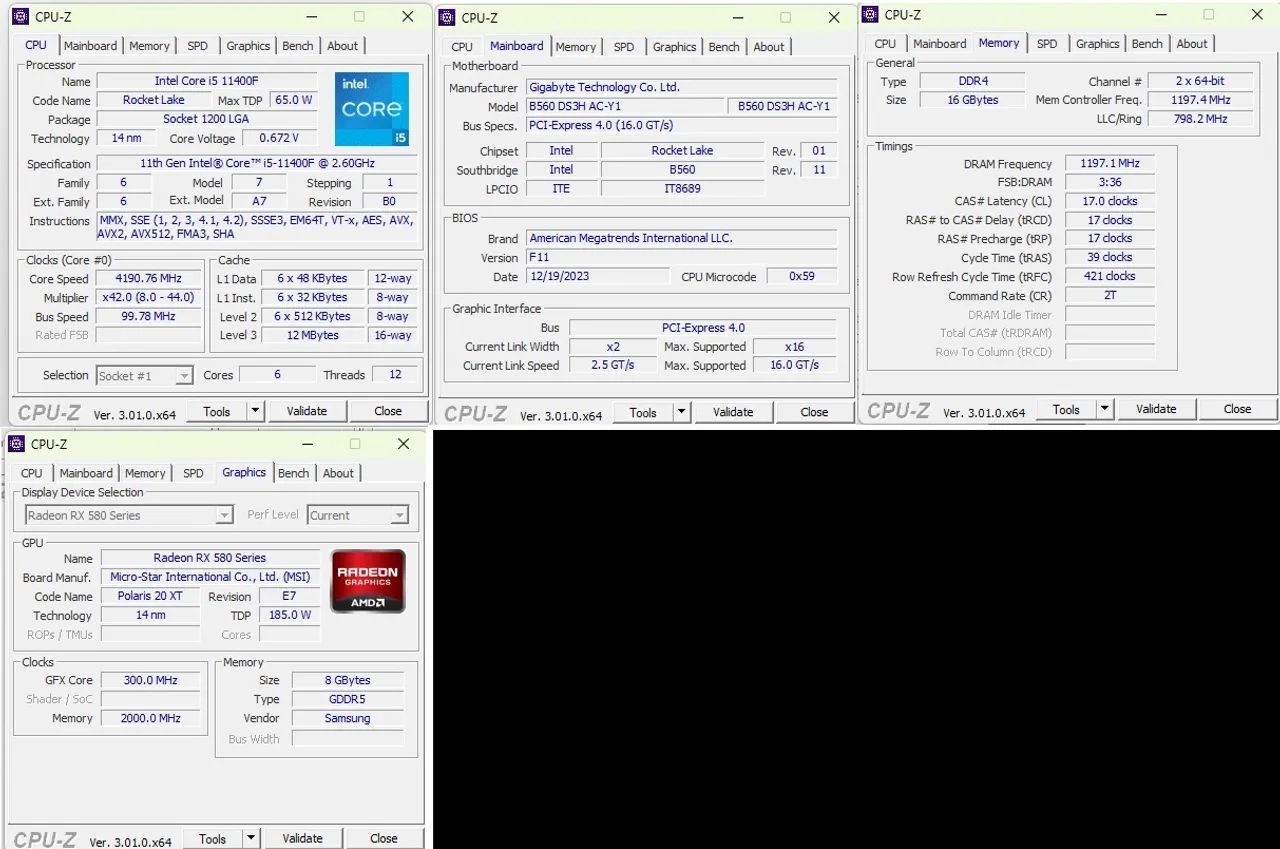Open the Tools dropdown arrow in CPU window
The width and height of the screenshot is (1280, 849).
(255, 411)
